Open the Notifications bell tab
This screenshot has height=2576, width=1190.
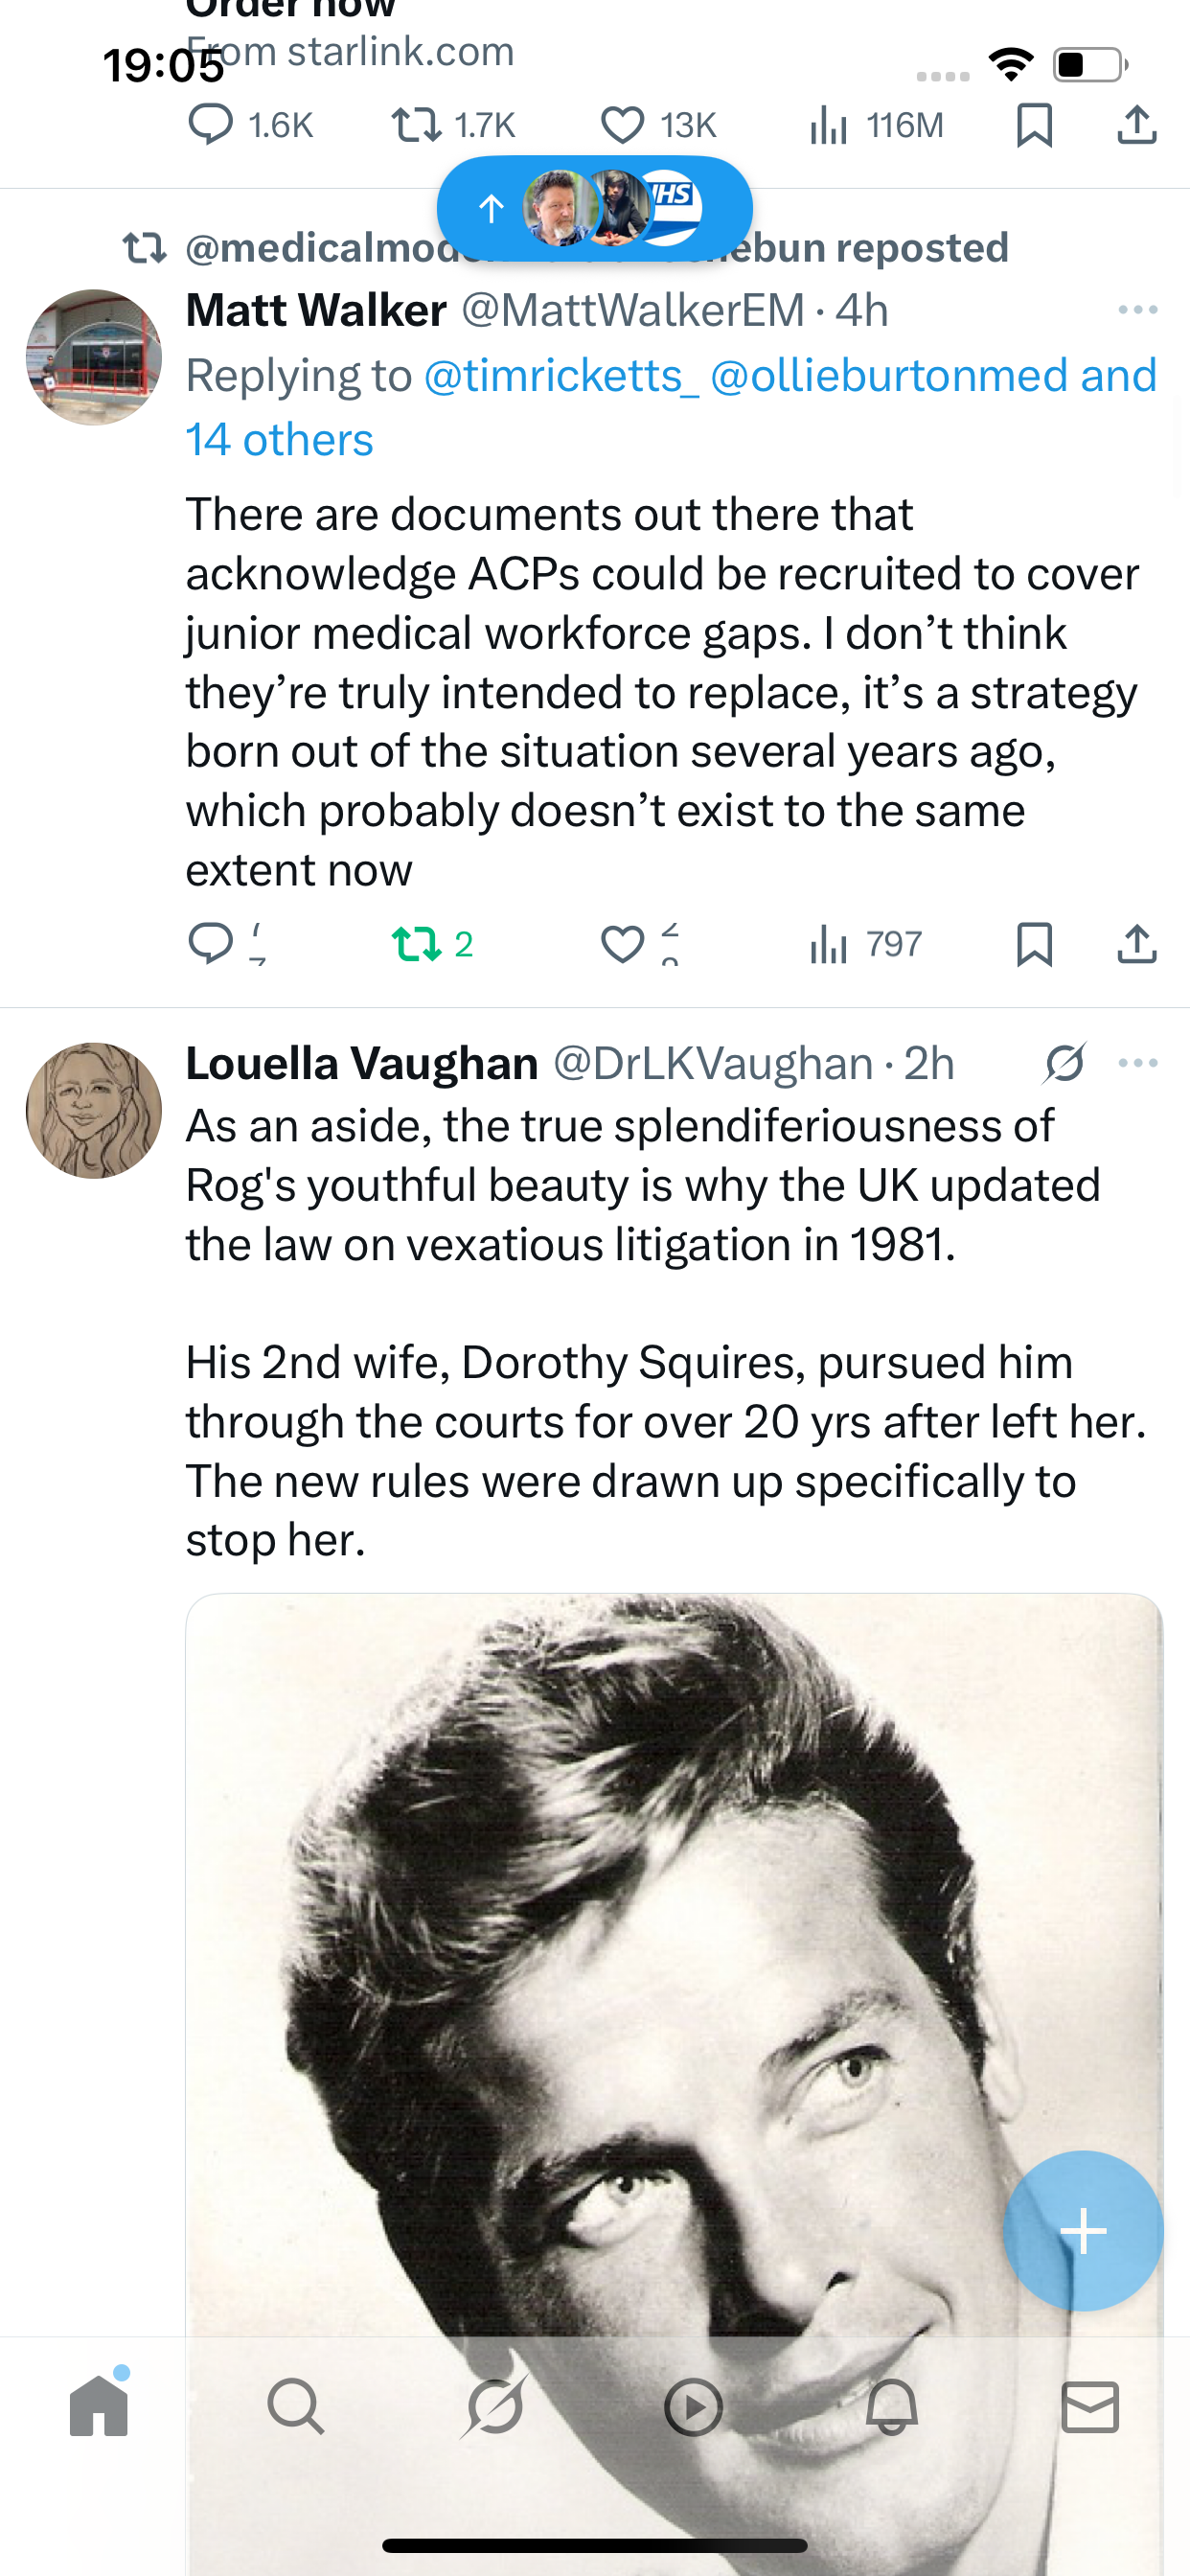coord(891,2406)
